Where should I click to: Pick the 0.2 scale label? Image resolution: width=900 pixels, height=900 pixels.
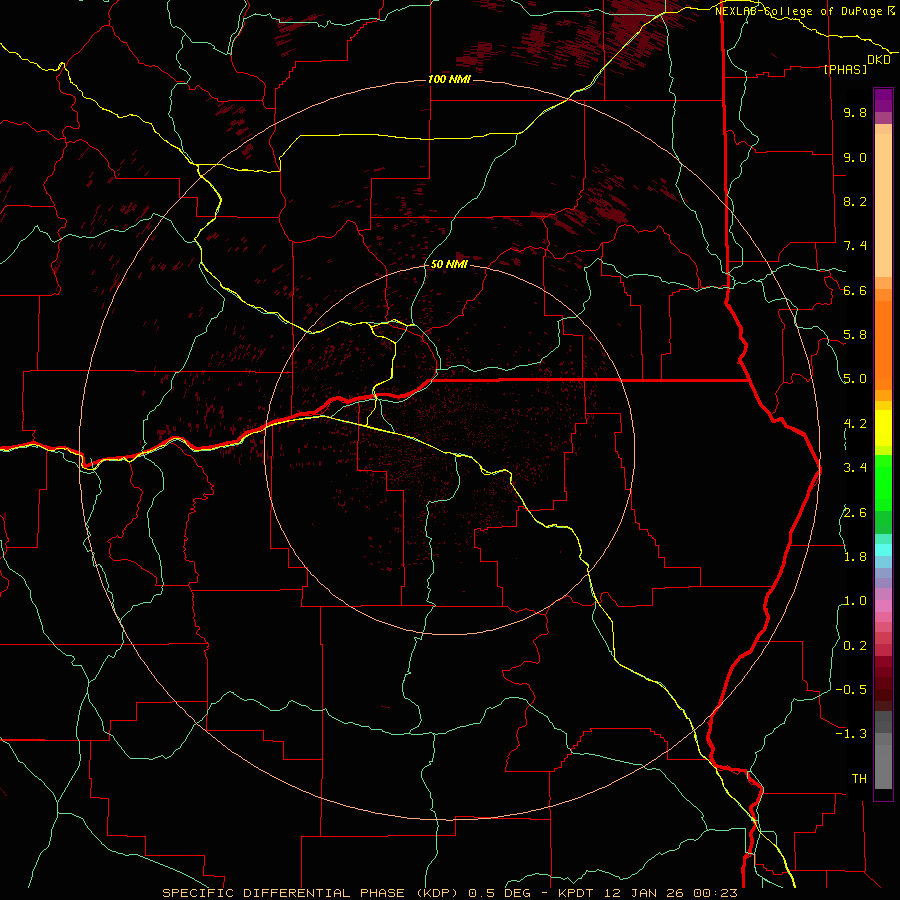855,646
